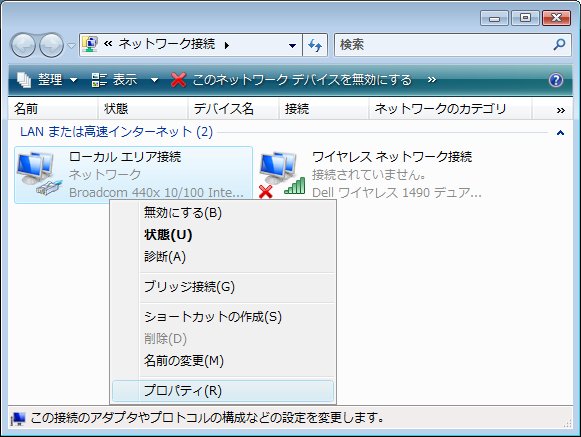Image resolution: width=581 pixels, height=437 pixels.
Task: Choose 無効にする(B) from the context menu
Action: tap(223, 213)
